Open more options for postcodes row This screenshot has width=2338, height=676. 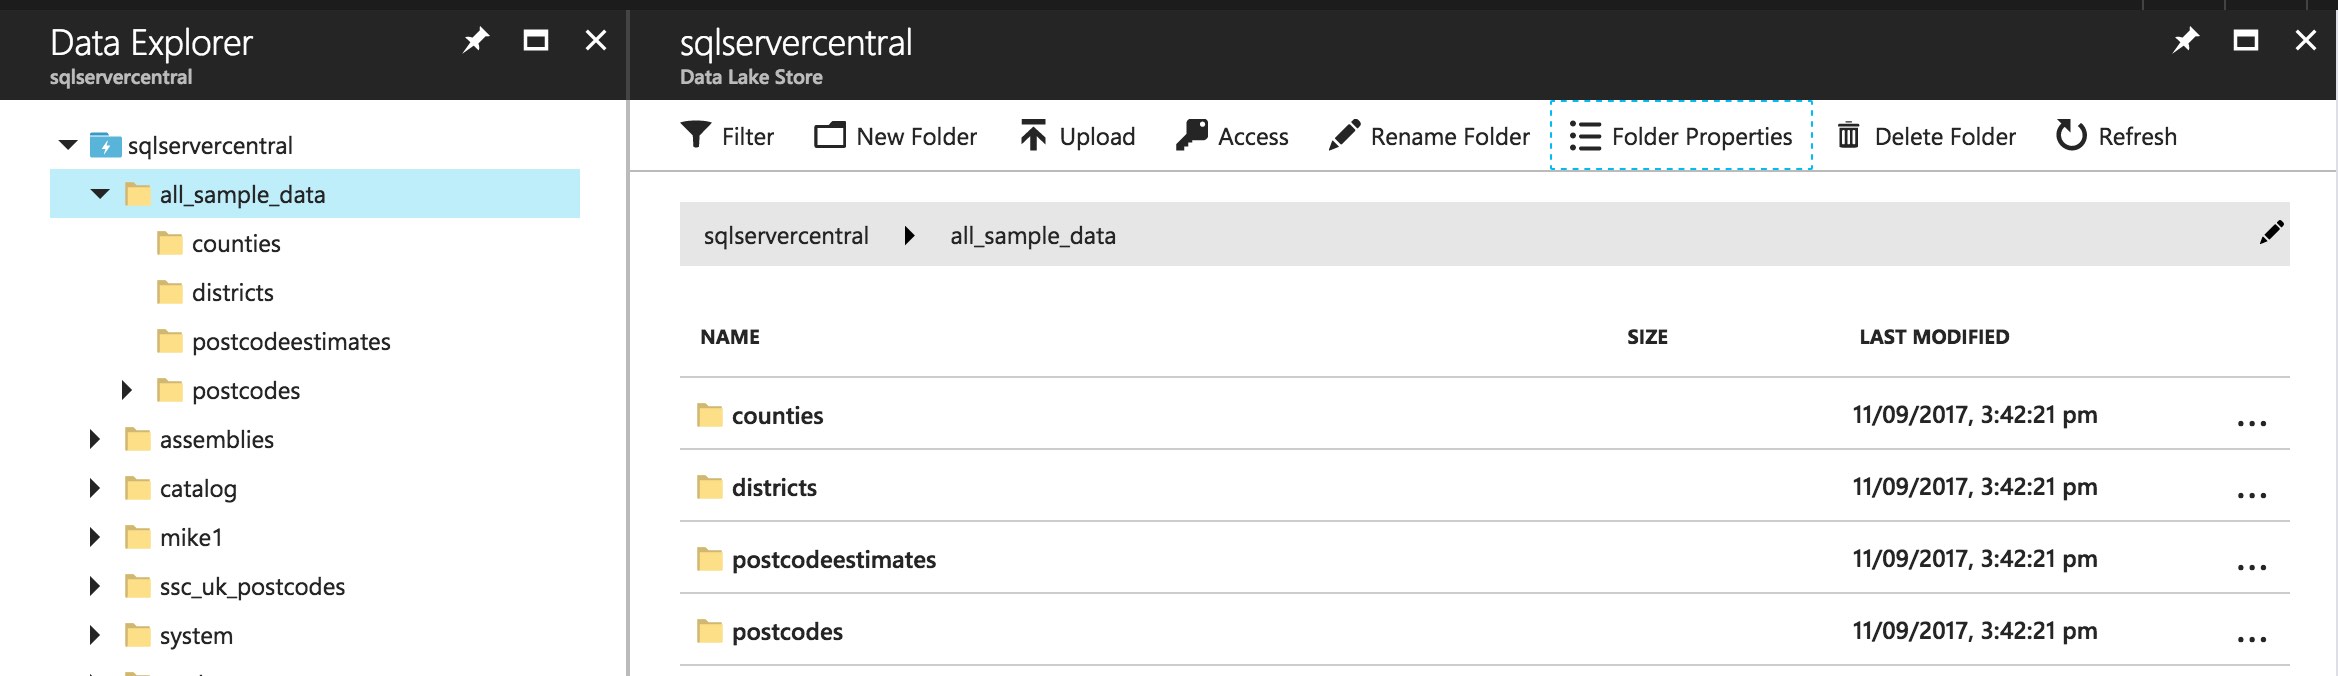pos(2251,638)
